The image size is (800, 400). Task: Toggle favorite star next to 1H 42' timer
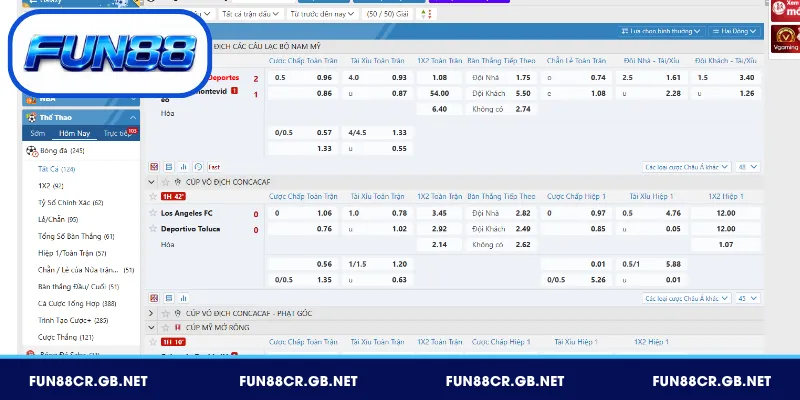pyautogui.click(x=153, y=196)
